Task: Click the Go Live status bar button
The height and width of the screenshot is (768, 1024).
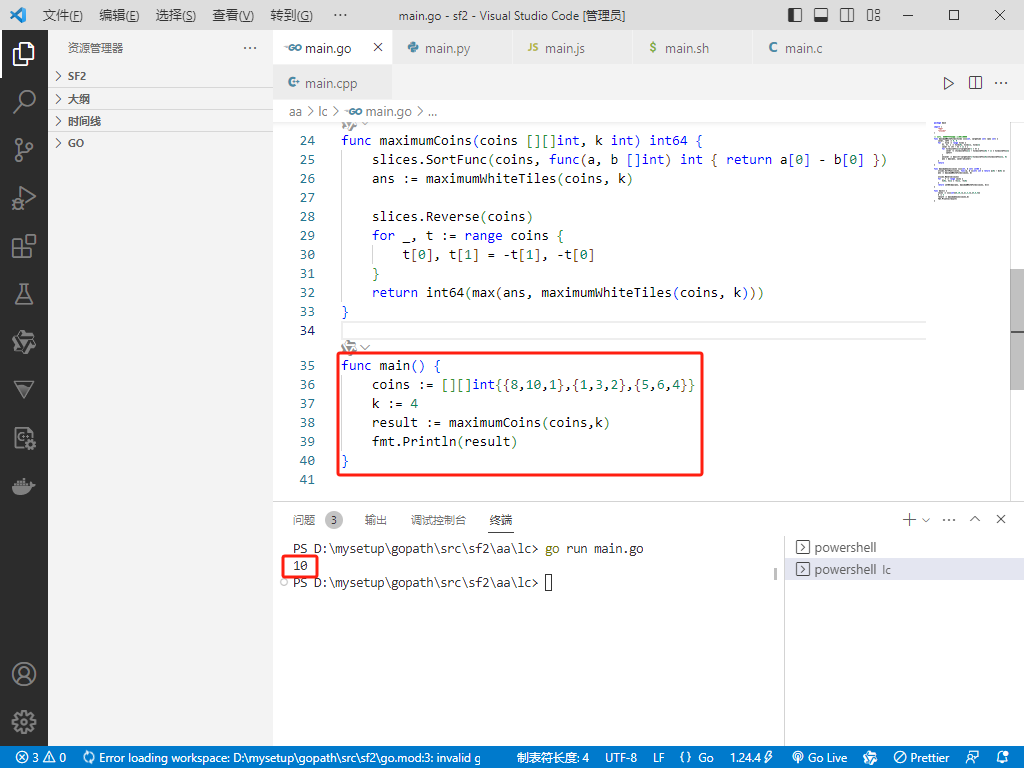Action: 820,758
